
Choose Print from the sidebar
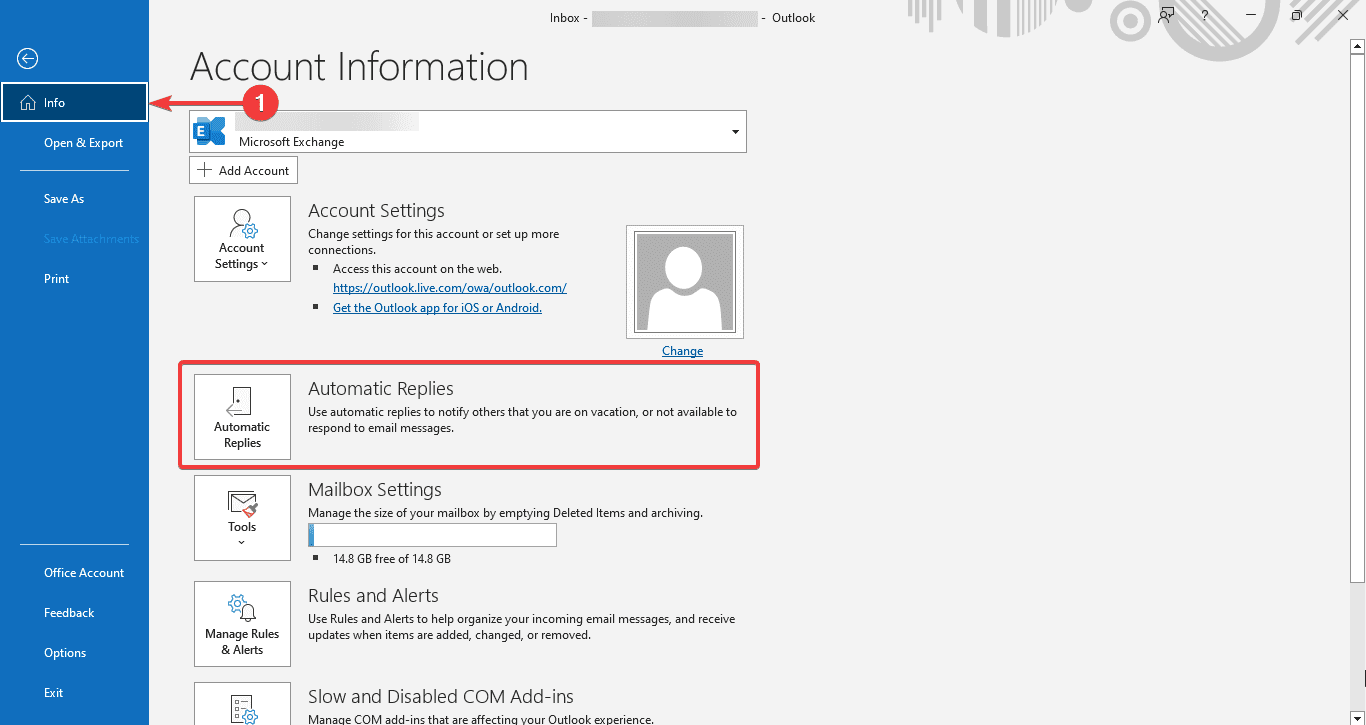57,279
